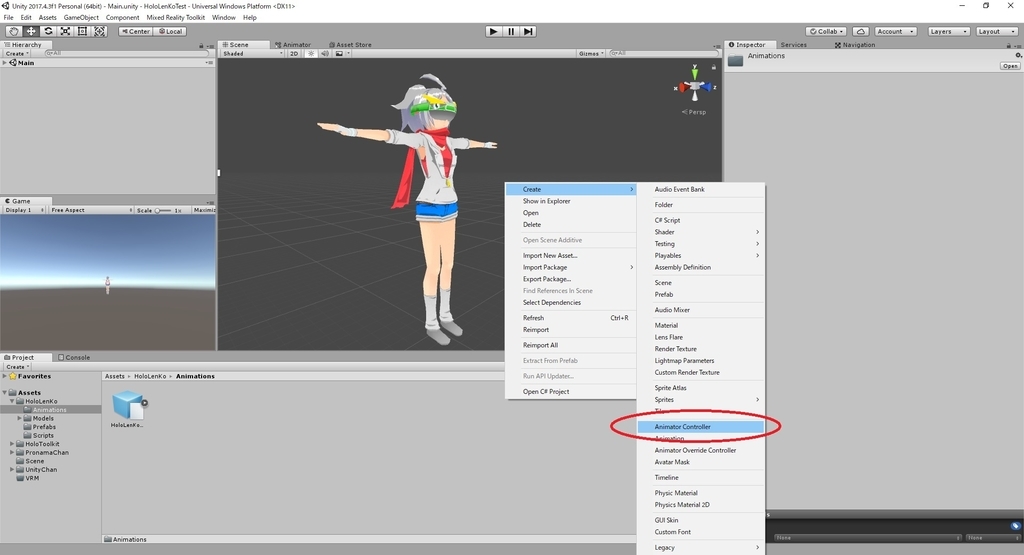This screenshot has height=555, width=1024.
Task: Open the GameObject menu
Action: 81,18
